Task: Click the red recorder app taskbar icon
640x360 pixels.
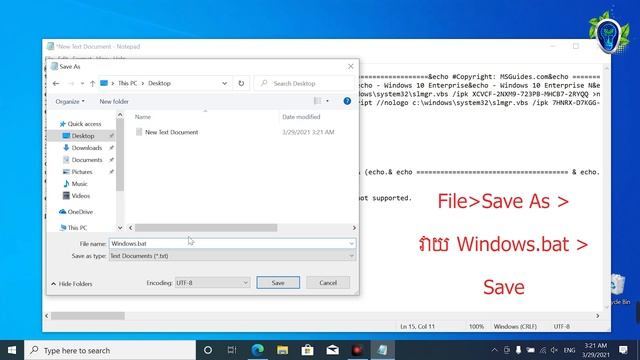Action: 357,350
